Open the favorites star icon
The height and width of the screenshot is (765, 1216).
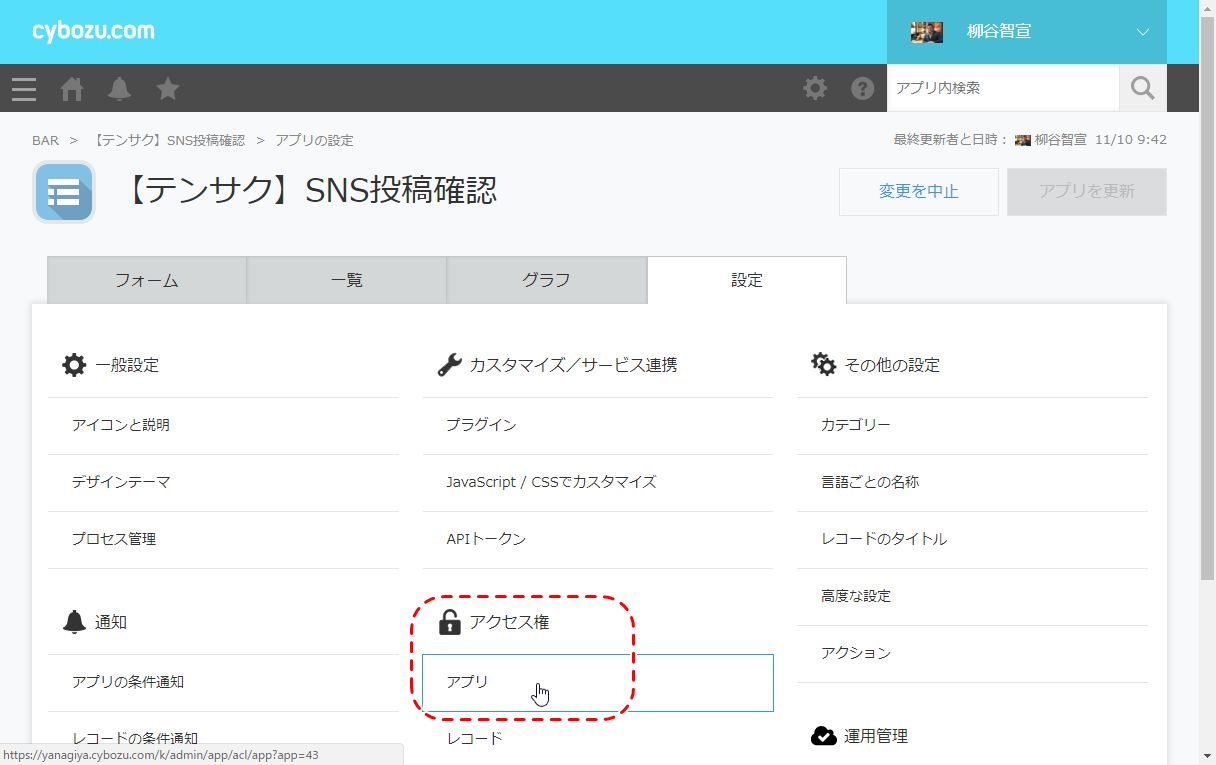click(x=168, y=89)
